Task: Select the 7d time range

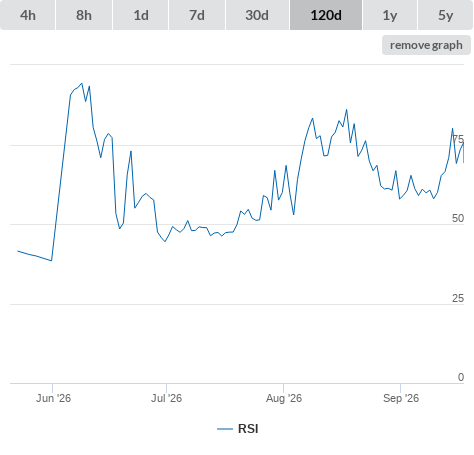Action: coord(197,15)
